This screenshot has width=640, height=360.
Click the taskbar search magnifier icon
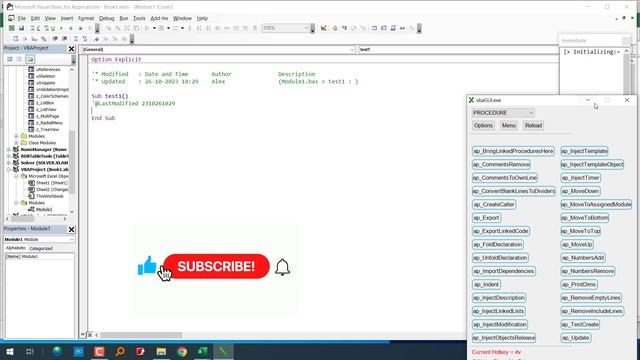(x=120, y=351)
